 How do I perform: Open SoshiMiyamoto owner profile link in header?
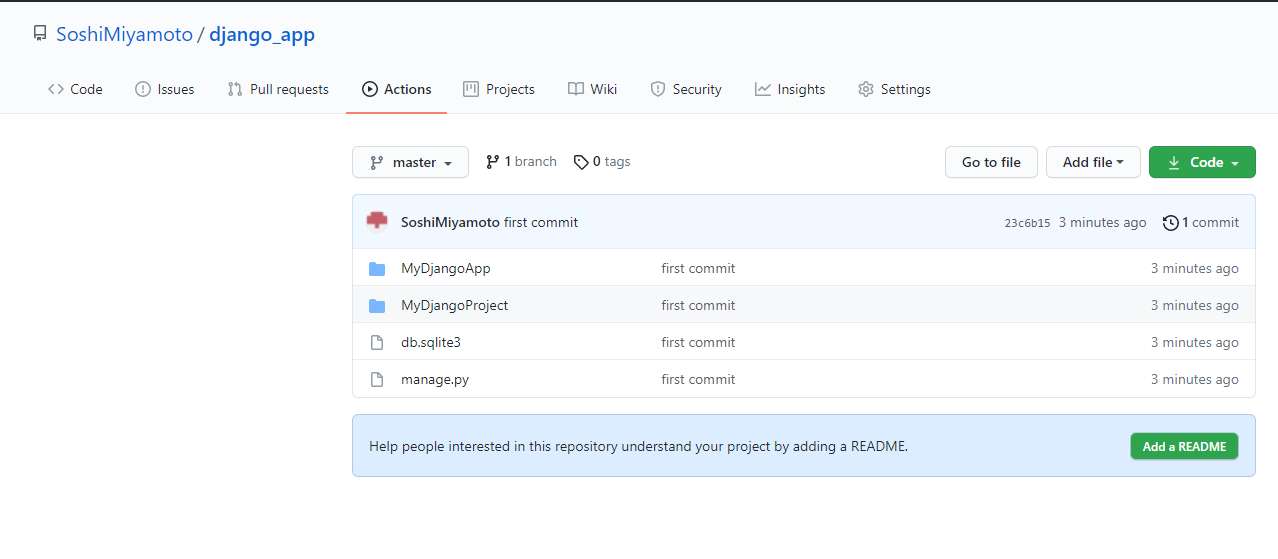[124, 35]
